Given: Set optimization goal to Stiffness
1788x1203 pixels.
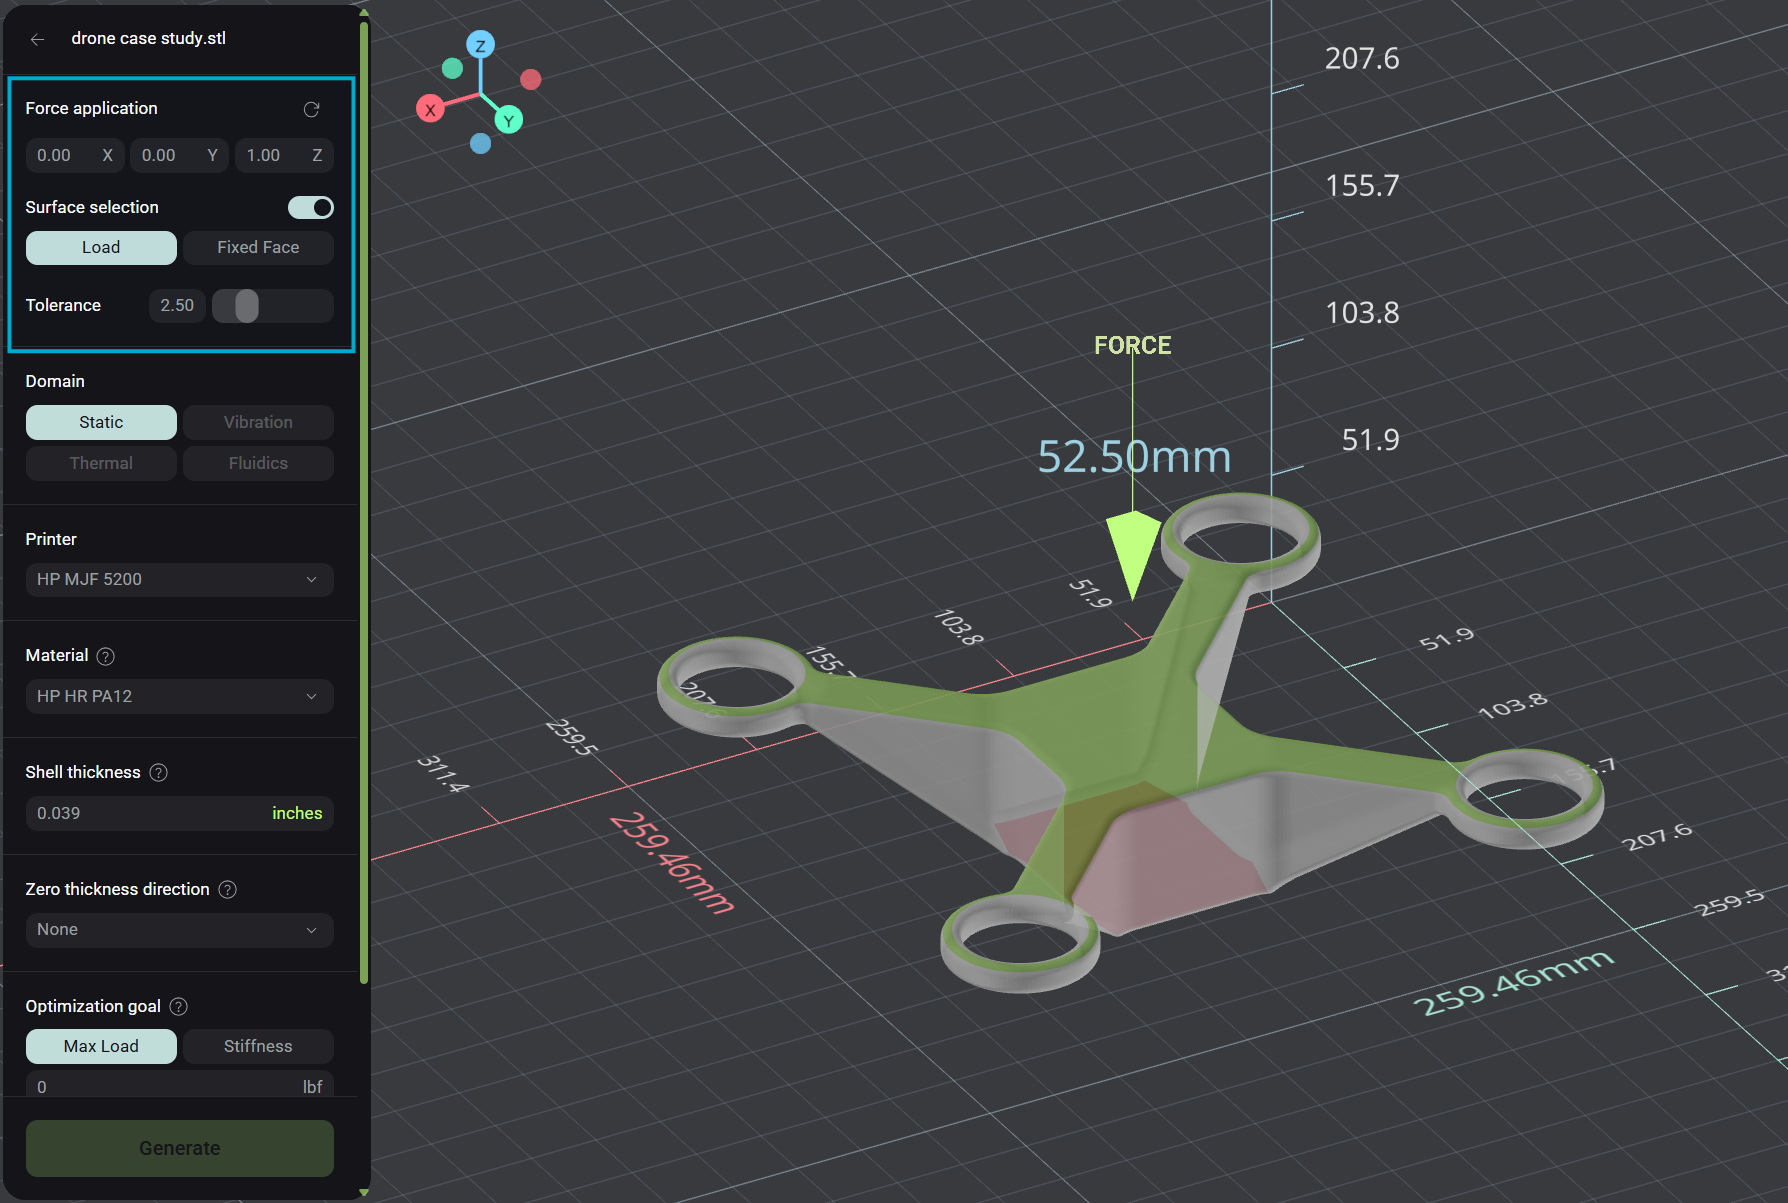Looking at the screenshot, I should click(258, 1047).
